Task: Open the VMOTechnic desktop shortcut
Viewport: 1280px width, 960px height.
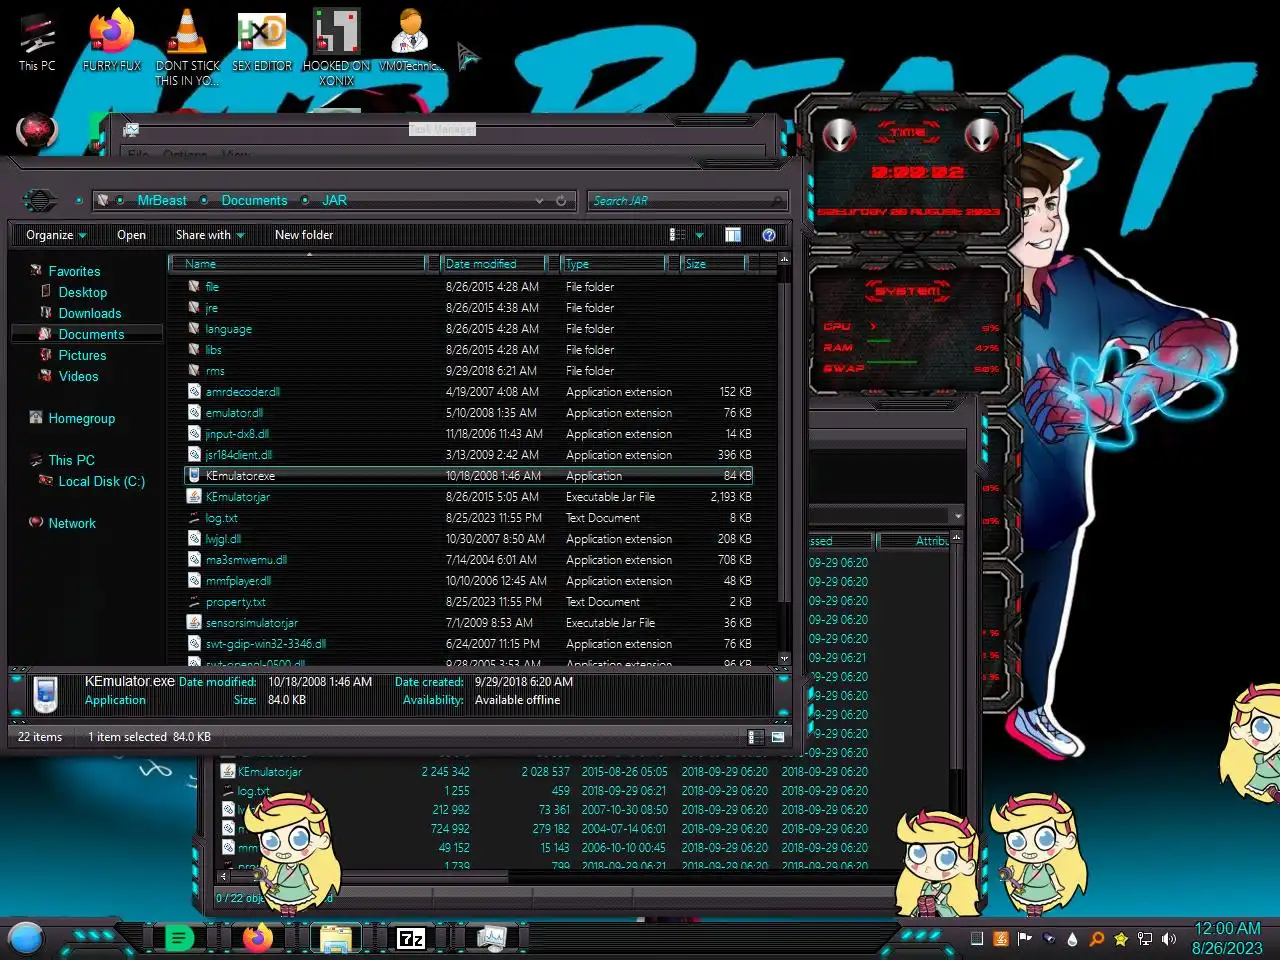Action: 410,41
